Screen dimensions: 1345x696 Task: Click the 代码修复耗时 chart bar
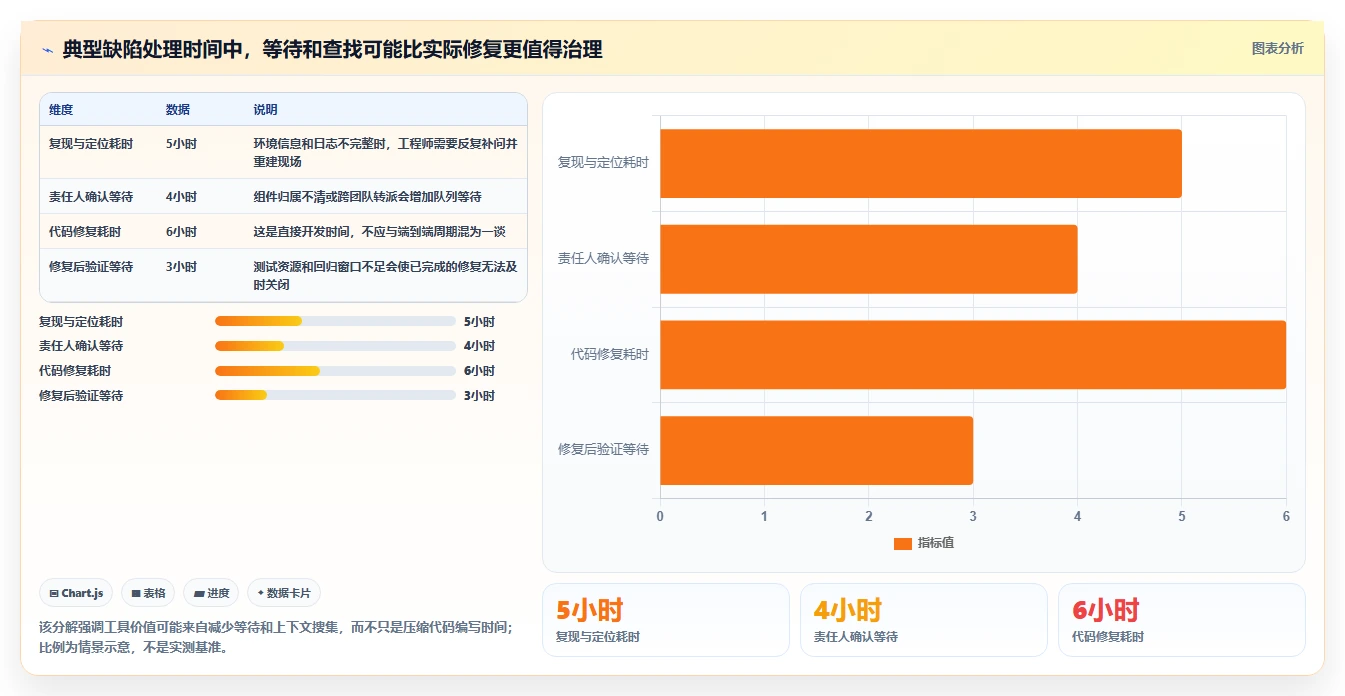point(972,355)
